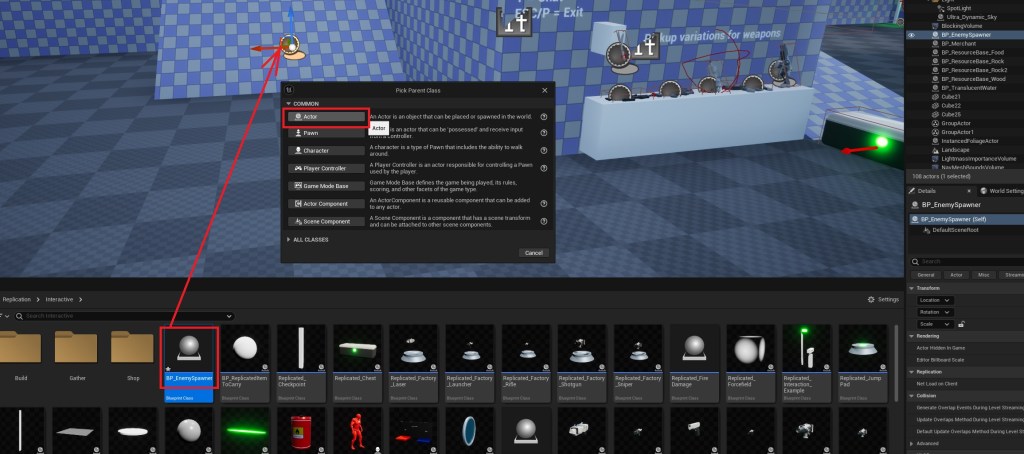The width and height of the screenshot is (1024, 454).
Task: Open the Rotation dropdown in Transform
Action: point(934,312)
